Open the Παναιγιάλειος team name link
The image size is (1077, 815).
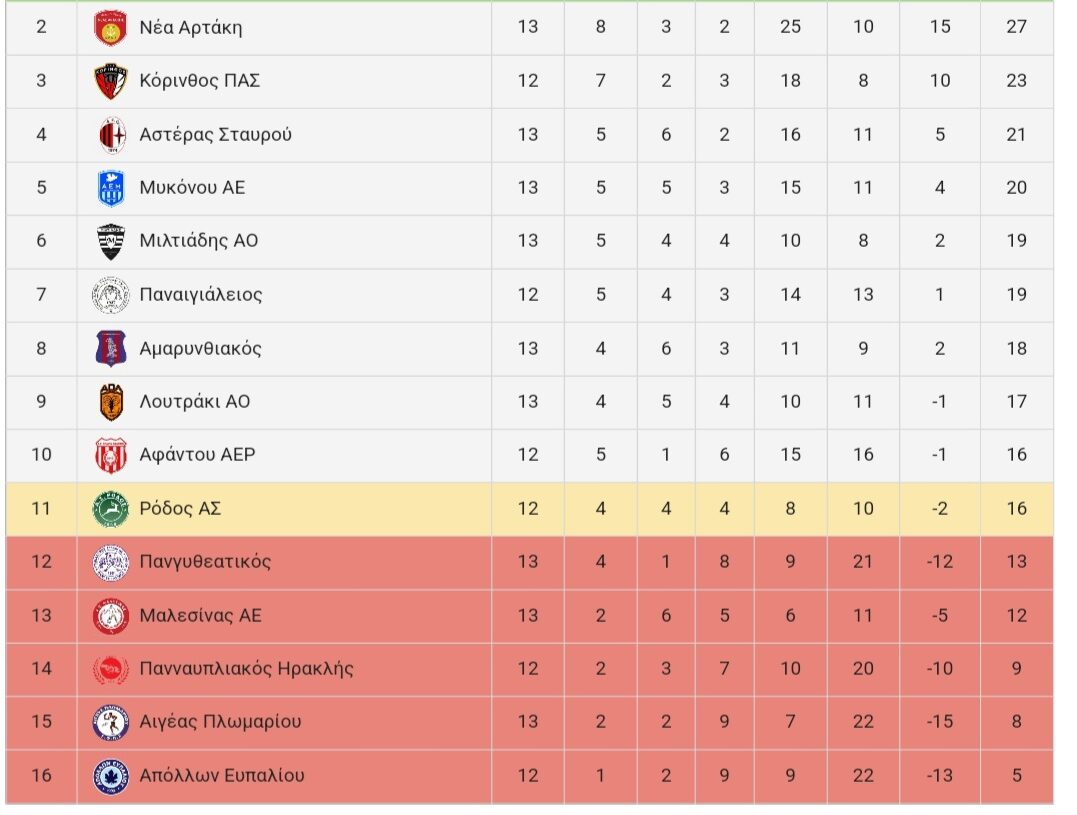tap(201, 295)
